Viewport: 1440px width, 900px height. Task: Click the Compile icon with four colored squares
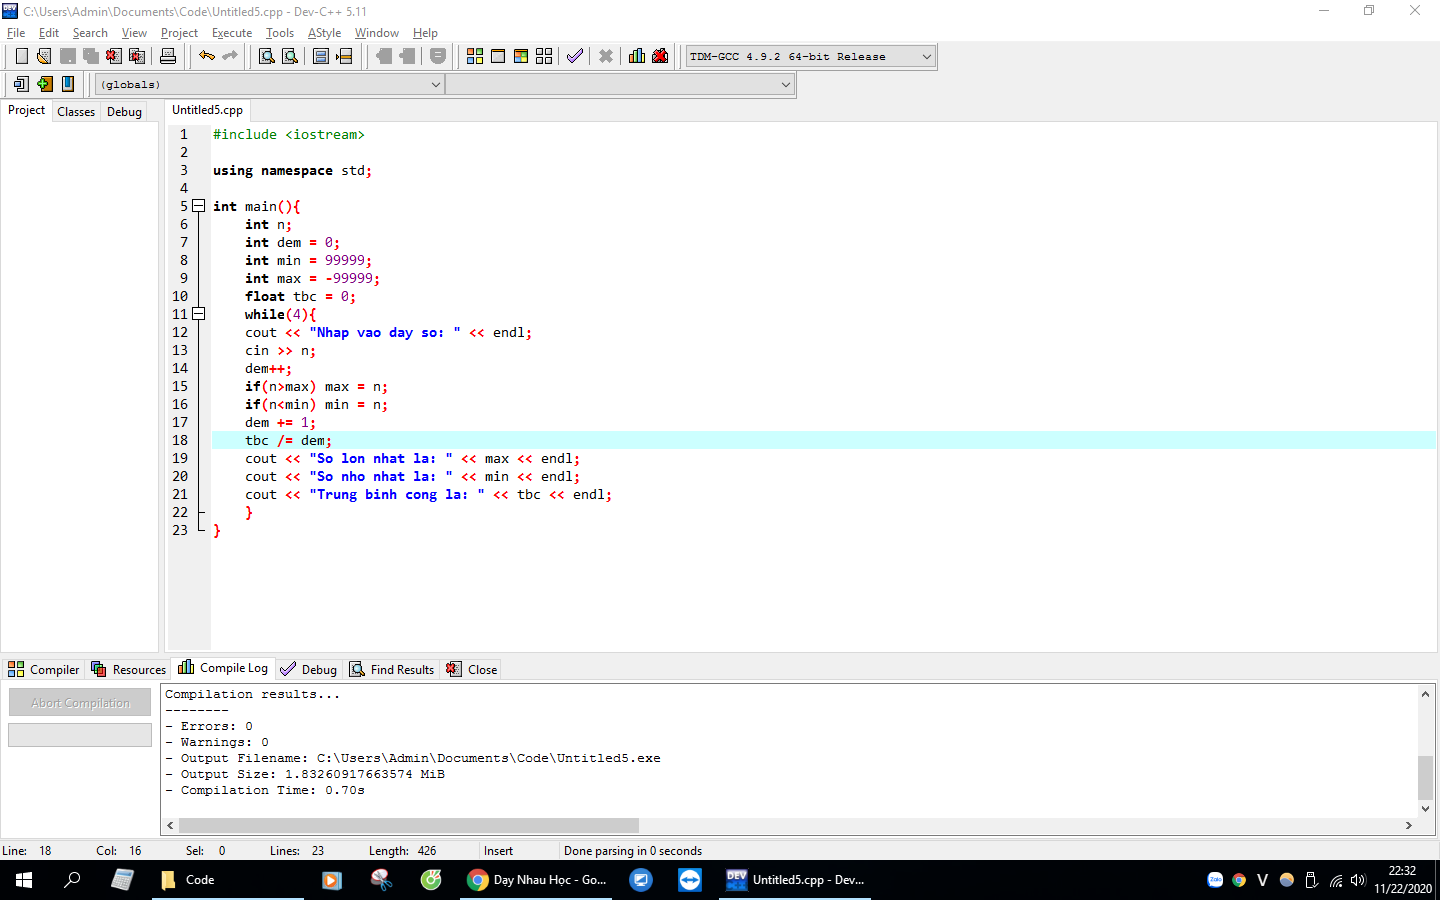coord(475,57)
